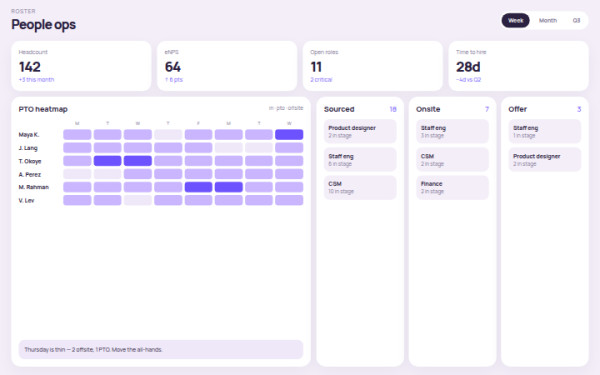The width and height of the screenshot is (600, 375).
Task: Click the V. Lev row name
Action: tap(26, 201)
